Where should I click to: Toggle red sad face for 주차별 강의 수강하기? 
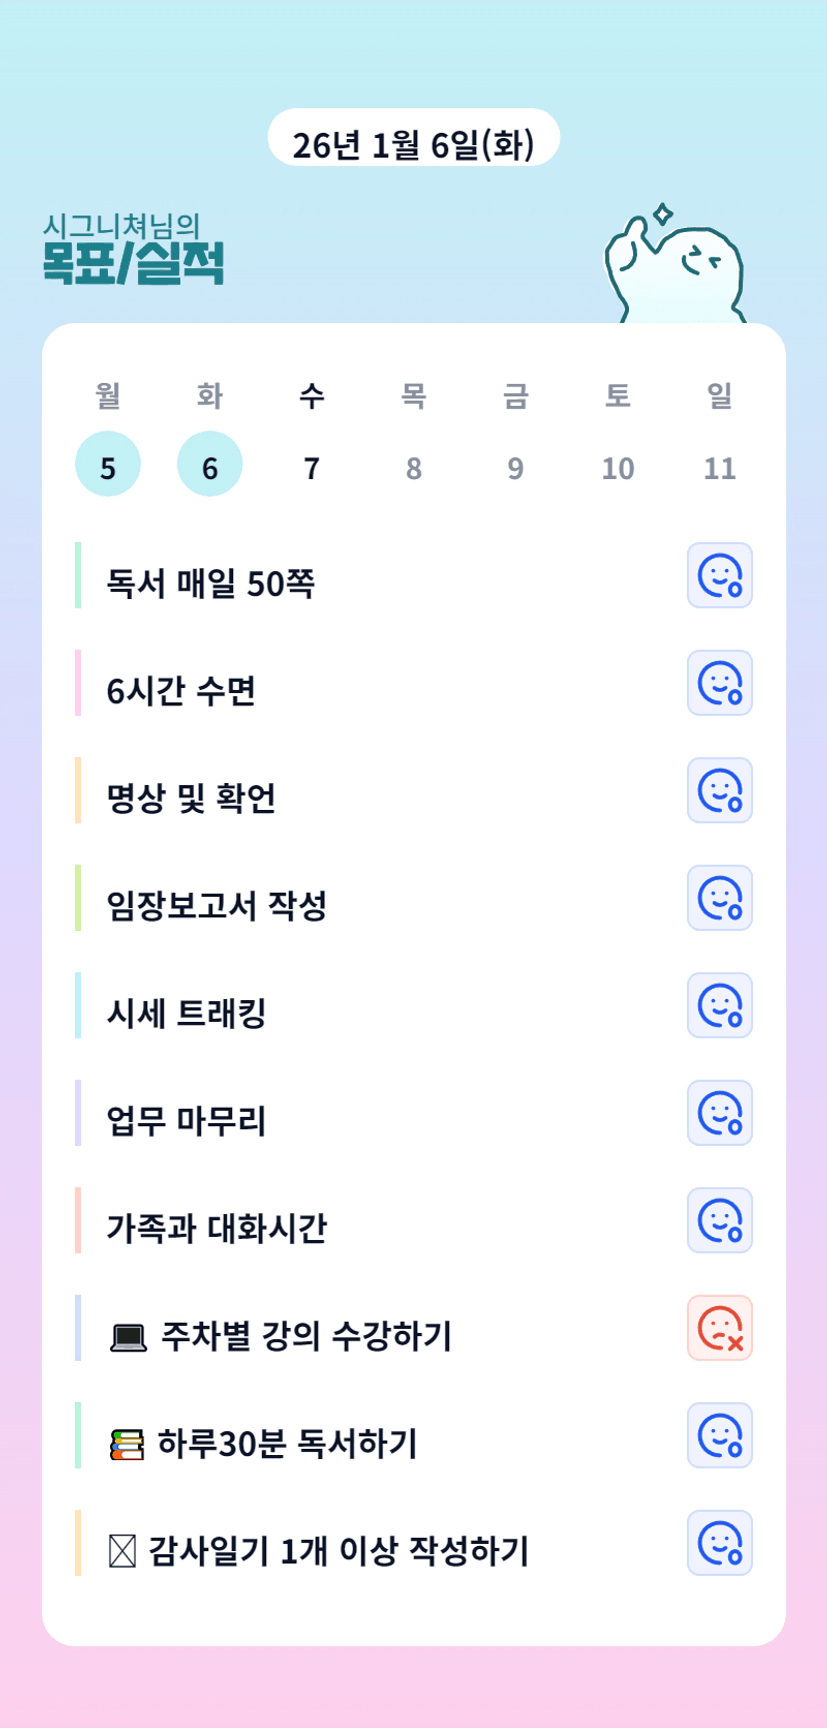(x=719, y=1328)
